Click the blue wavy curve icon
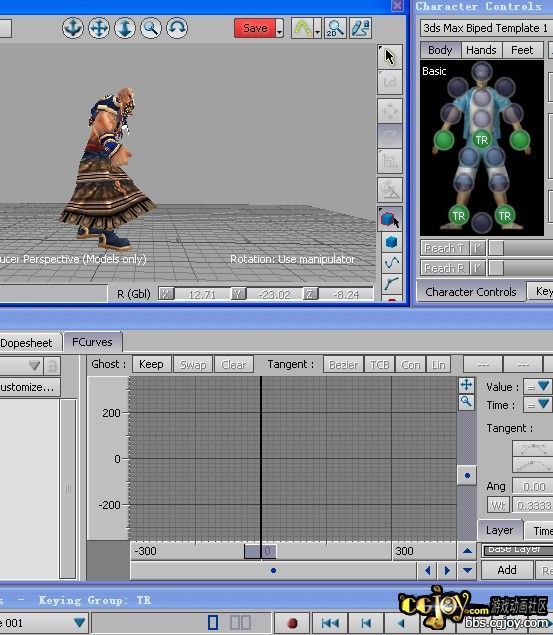 391,263
